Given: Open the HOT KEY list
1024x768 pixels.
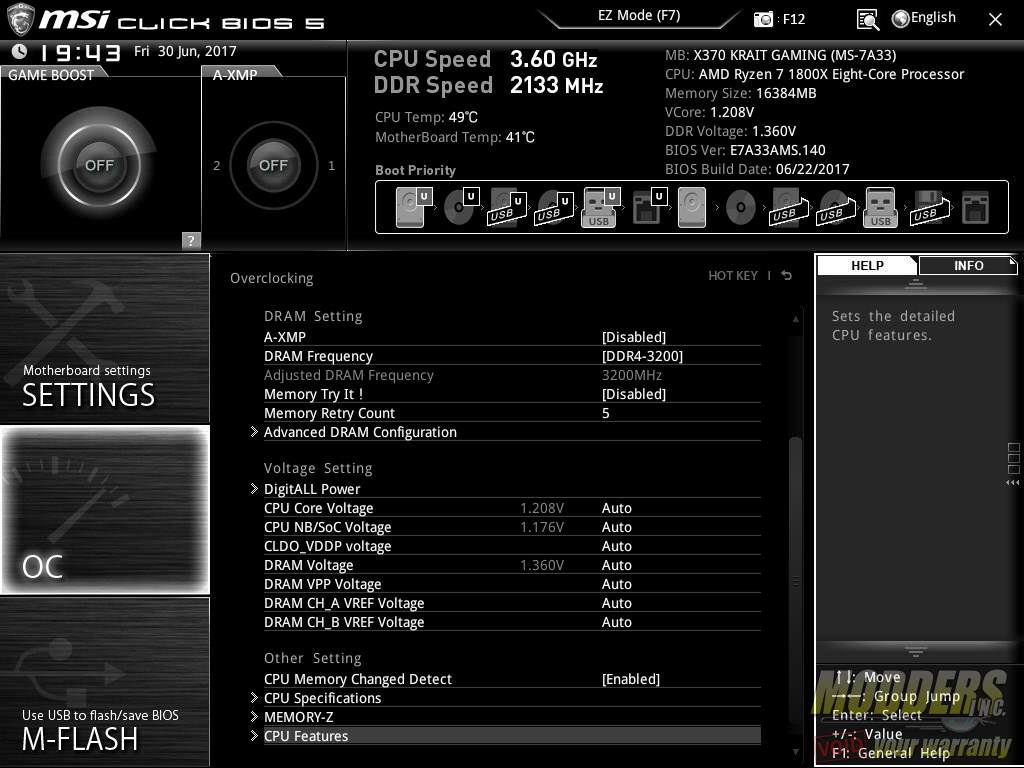Looking at the screenshot, I should coord(733,276).
